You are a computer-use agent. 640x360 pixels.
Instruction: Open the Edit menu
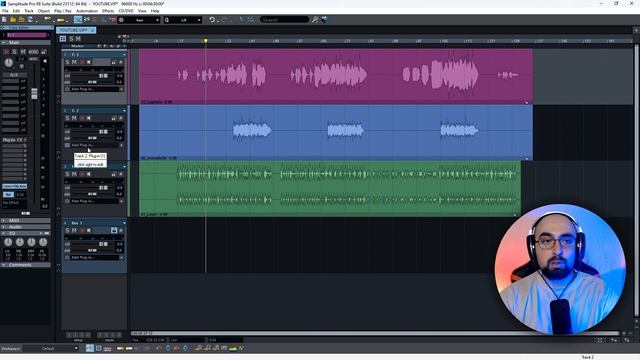pyautogui.click(x=16, y=11)
